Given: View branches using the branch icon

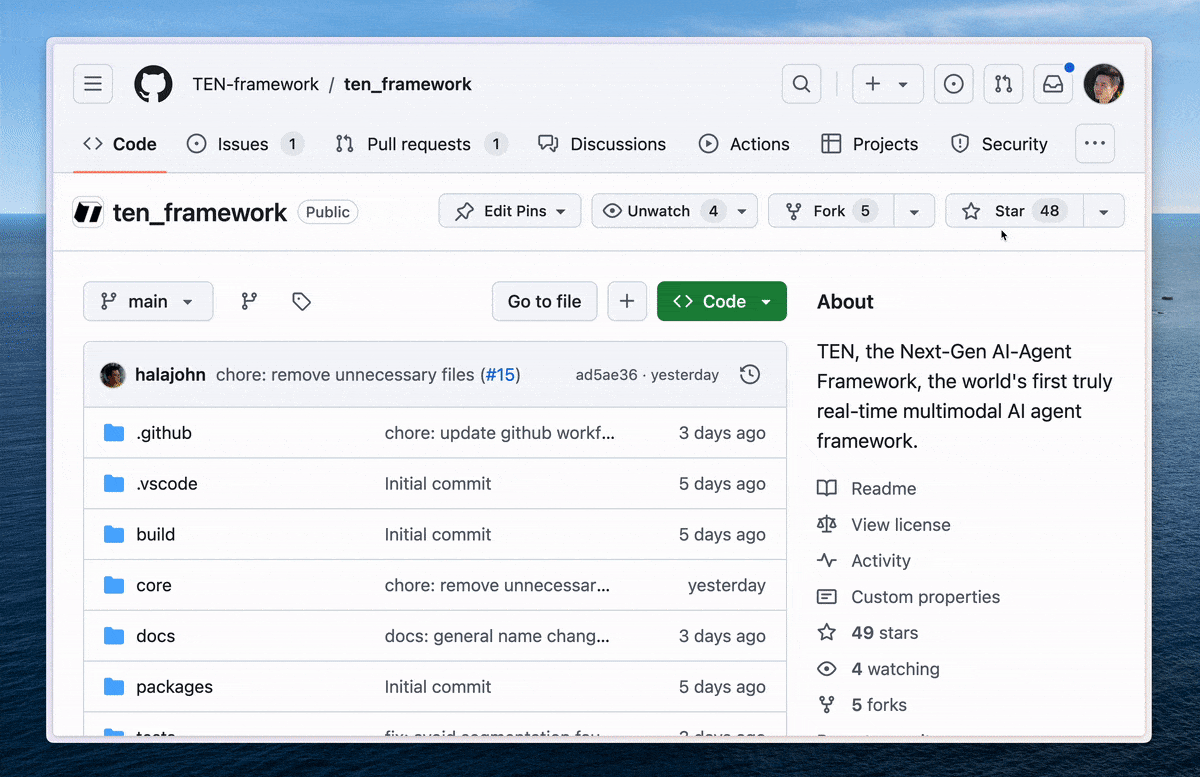Looking at the screenshot, I should coord(249,301).
